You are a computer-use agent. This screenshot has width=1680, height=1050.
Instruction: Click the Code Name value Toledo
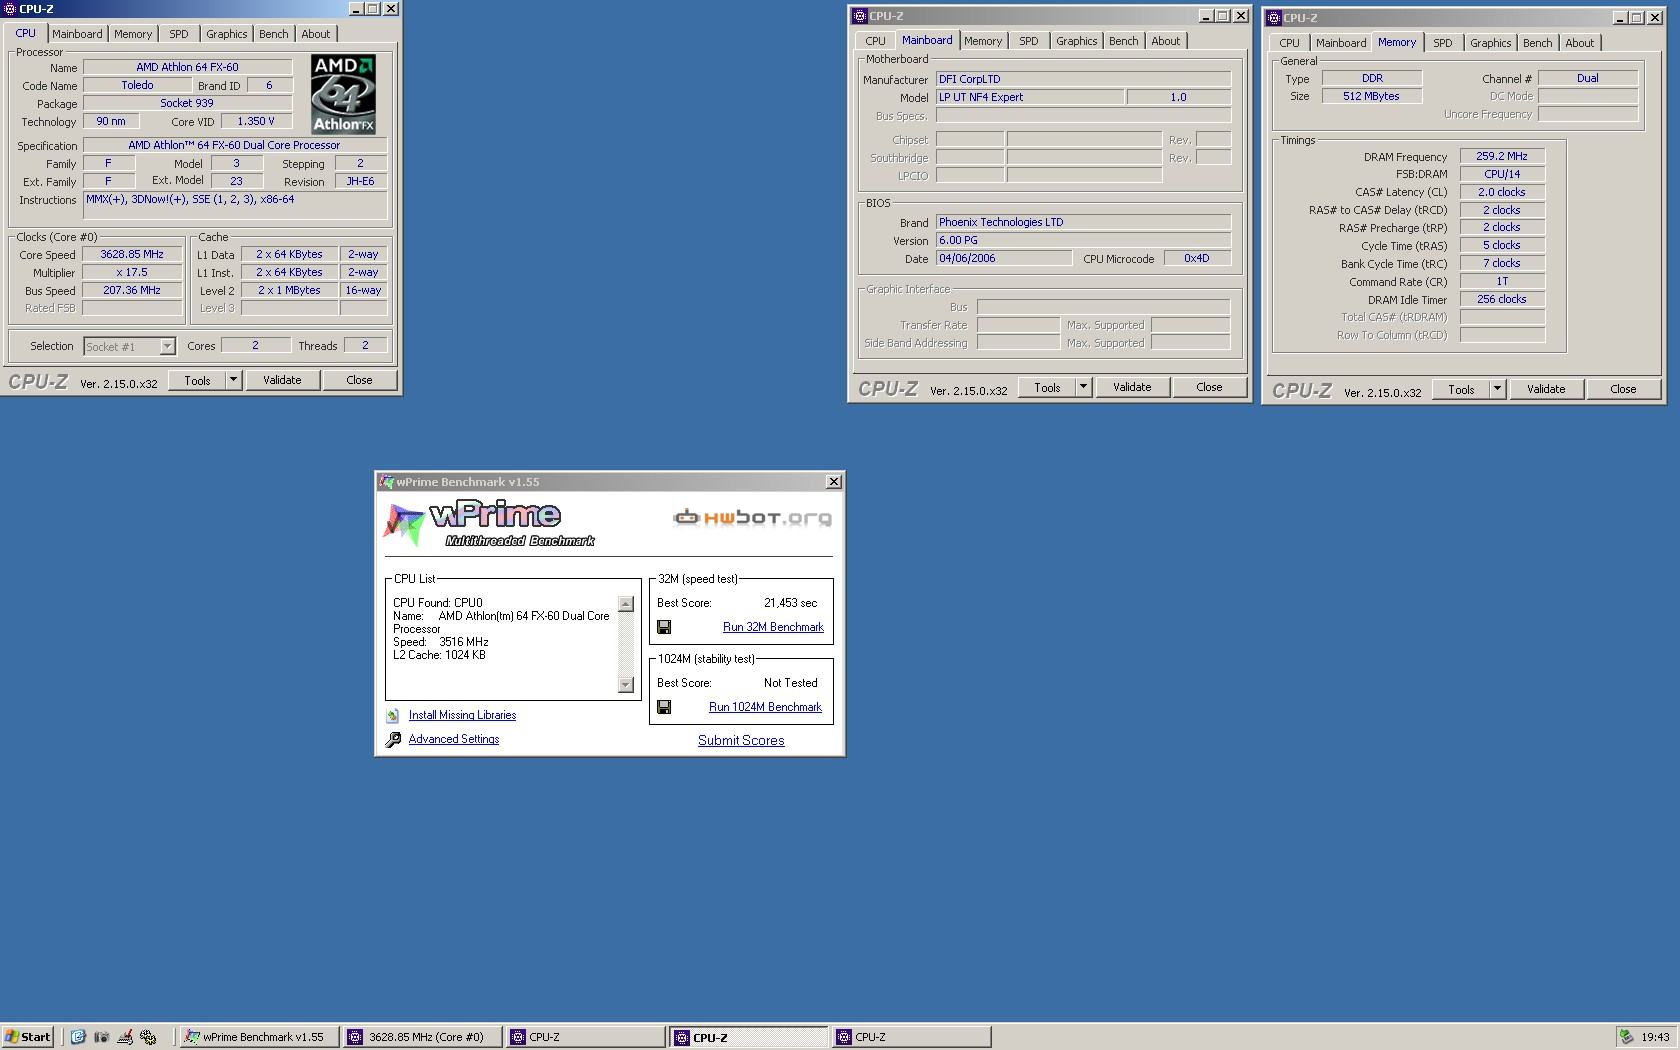(x=137, y=85)
